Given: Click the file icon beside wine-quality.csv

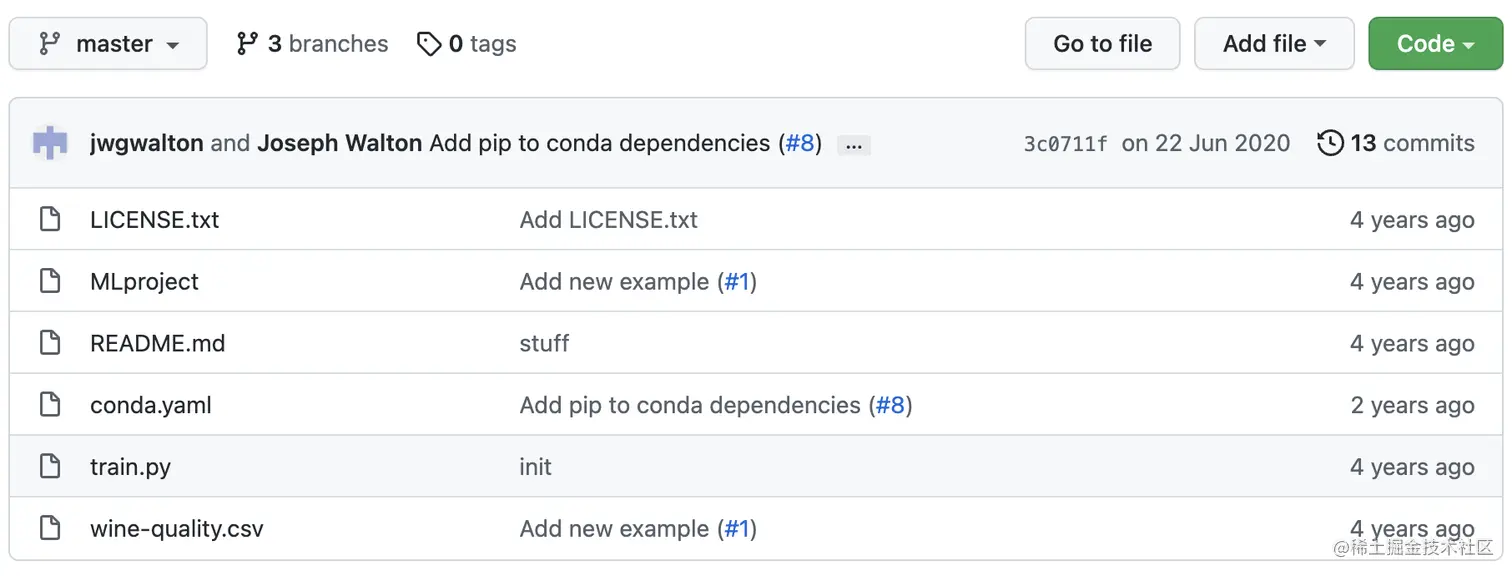Looking at the screenshot, I should click(x=50, y=528).
